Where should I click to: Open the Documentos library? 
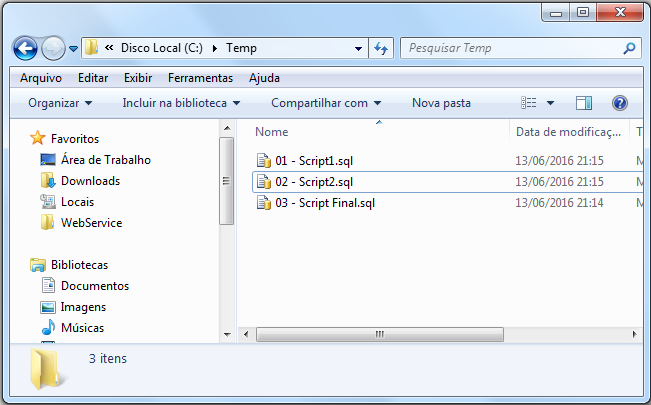(x=95, y=286)
